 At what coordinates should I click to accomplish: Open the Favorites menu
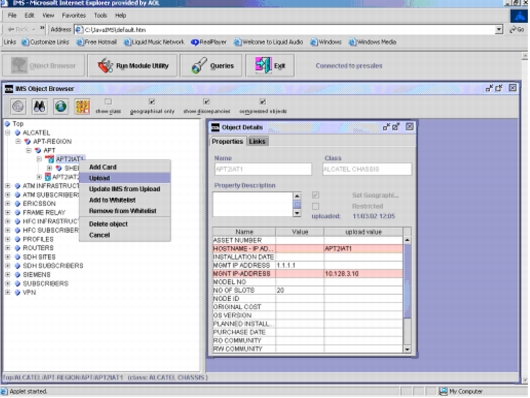74,16
